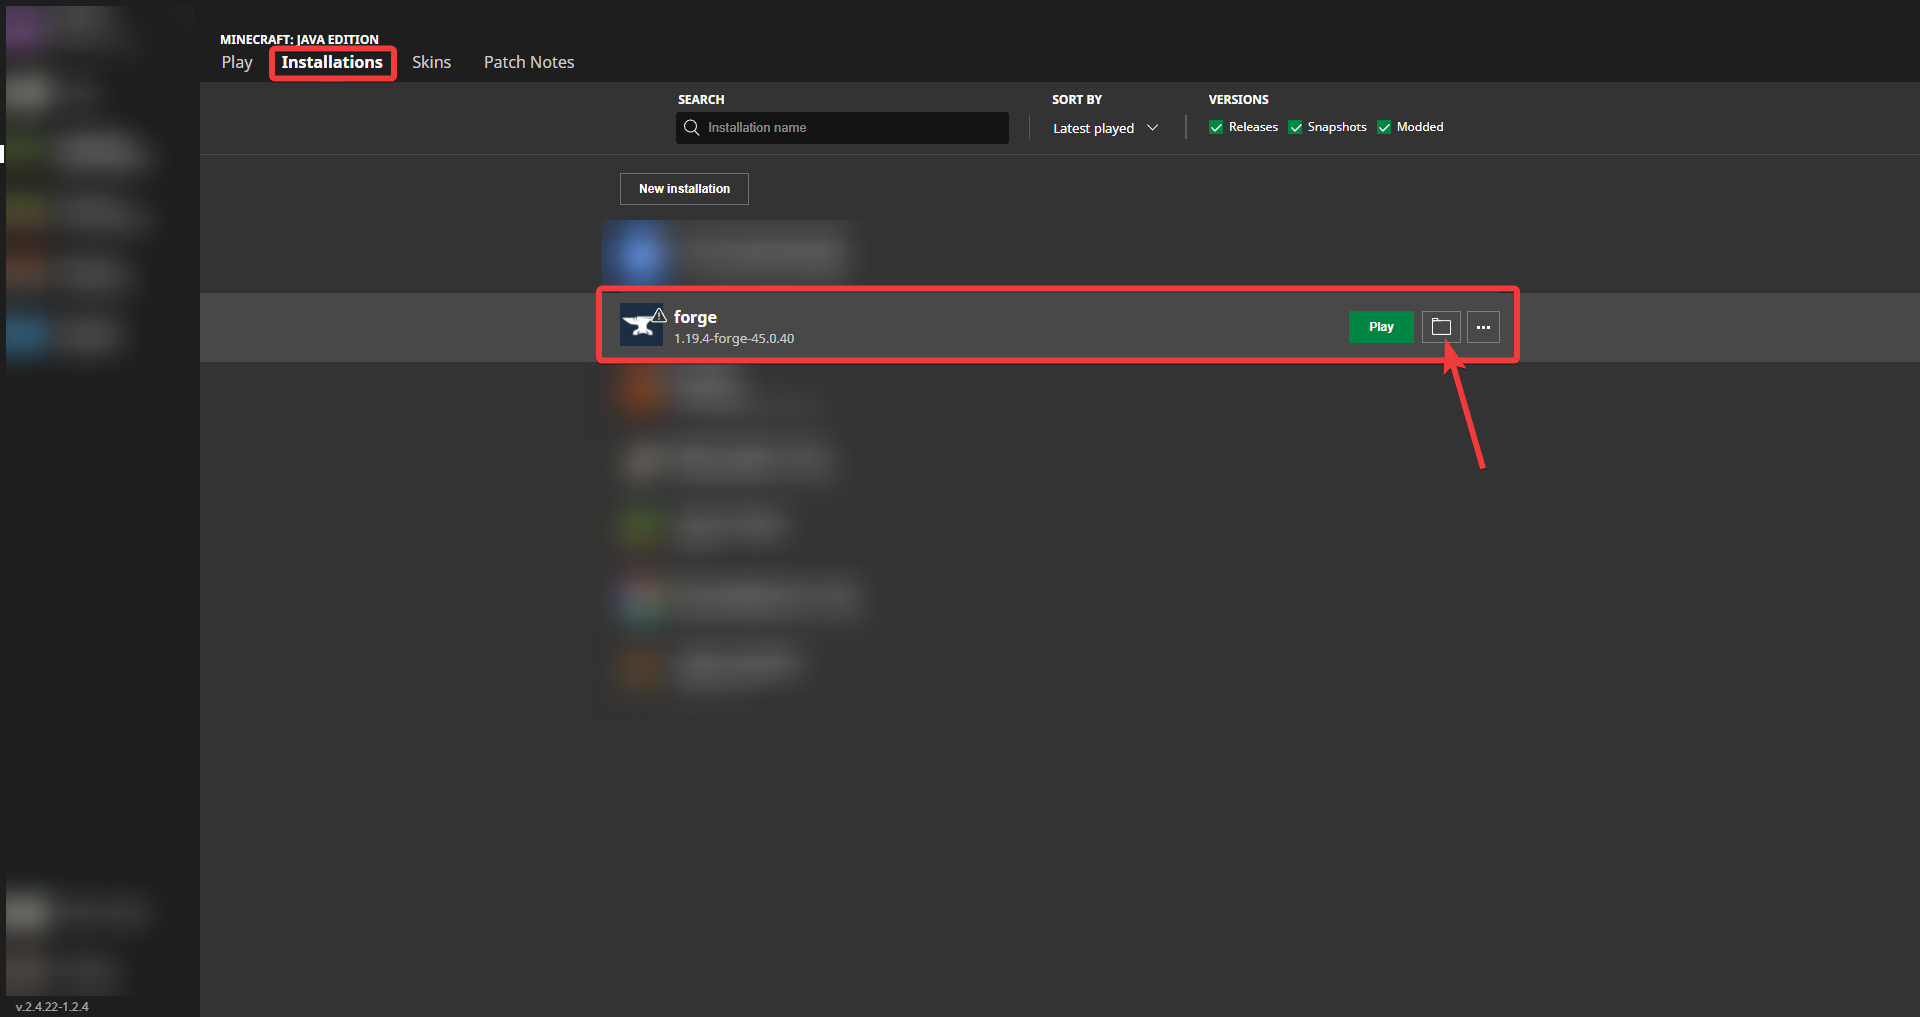Switch to the Skins tab

[x=430, y=61]
